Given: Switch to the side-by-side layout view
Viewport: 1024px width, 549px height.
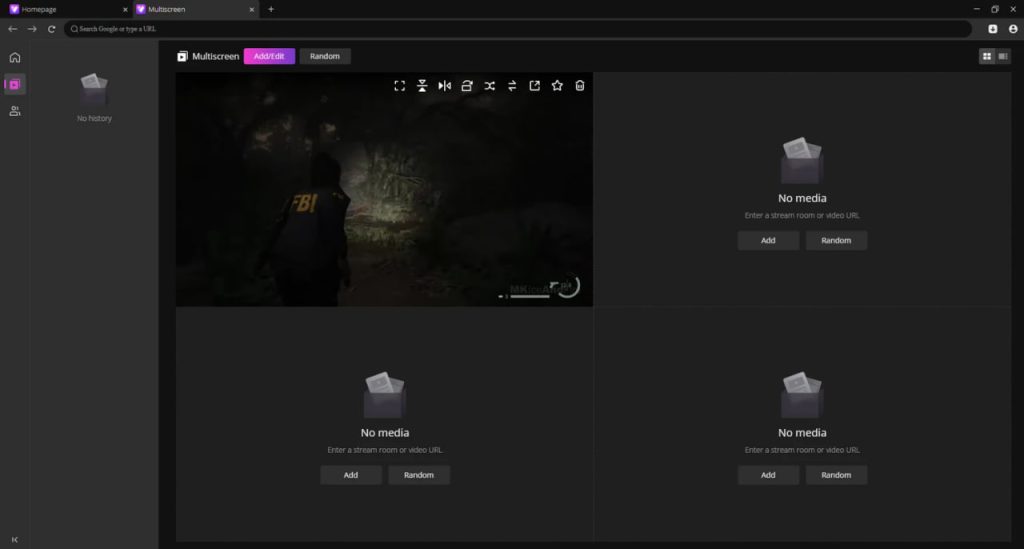Looking at the screenshot, I should (1003, 56).
